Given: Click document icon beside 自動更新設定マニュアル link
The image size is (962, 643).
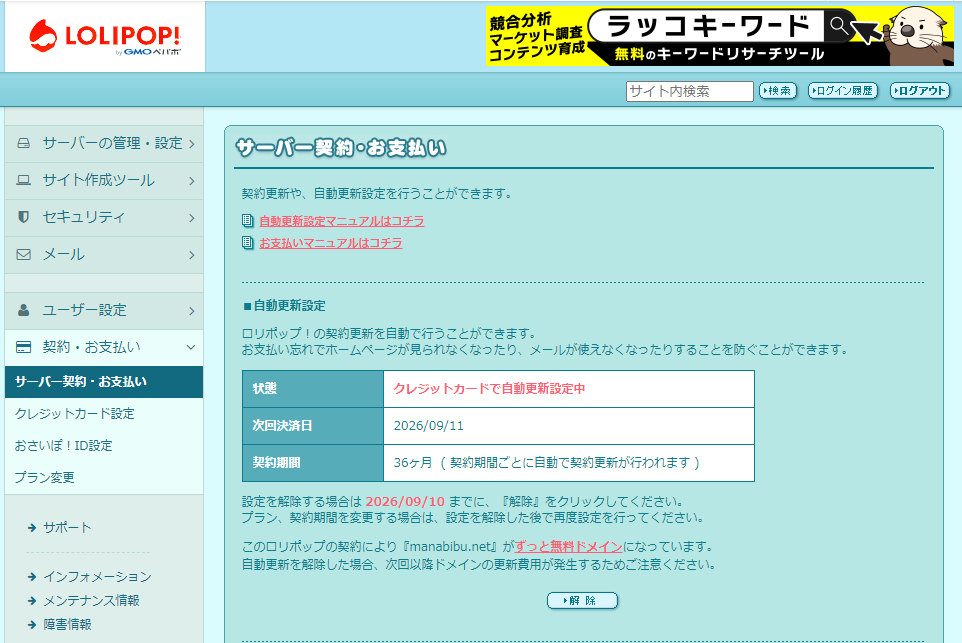Looking at the screenshot, I should pyautogui.click(x=248, y=221).
